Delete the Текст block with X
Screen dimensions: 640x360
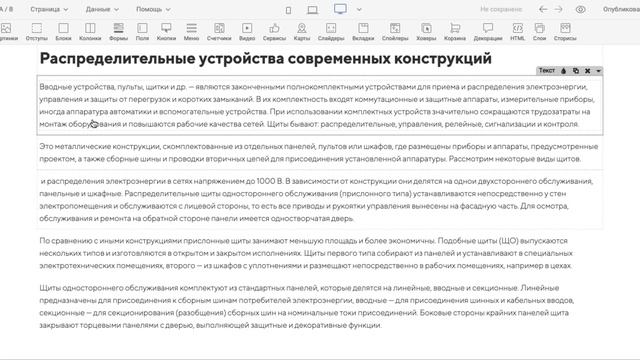587,71
